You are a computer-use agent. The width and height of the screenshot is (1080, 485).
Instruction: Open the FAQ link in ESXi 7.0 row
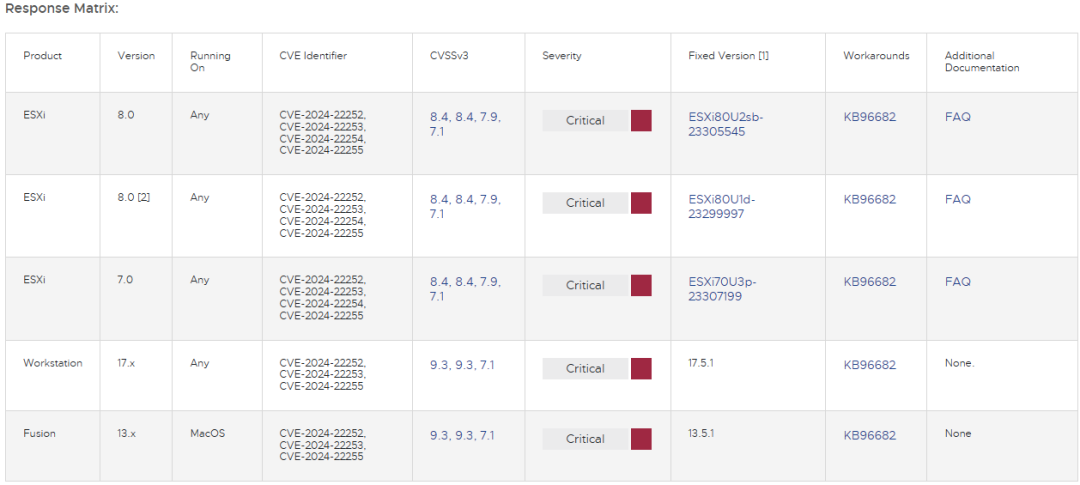pyautogui.click(x=957, y=282)
